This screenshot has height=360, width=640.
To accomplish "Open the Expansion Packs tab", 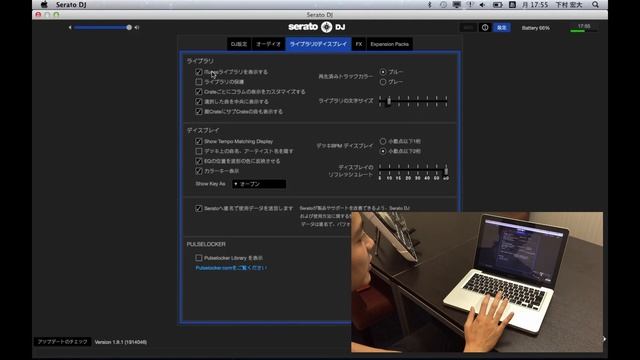I will tap(389, 44).
